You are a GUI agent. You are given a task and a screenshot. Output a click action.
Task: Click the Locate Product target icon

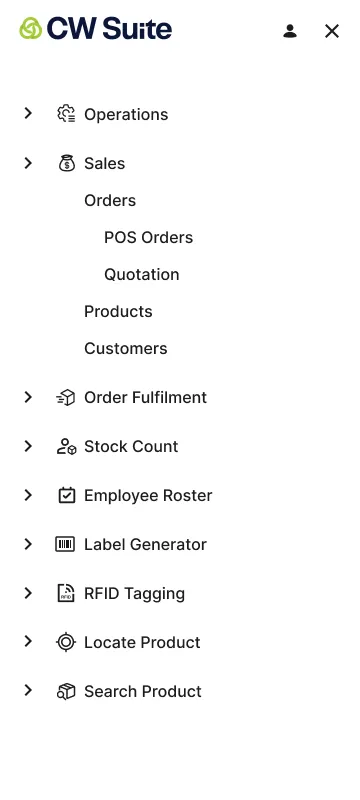tap(66, 642)
